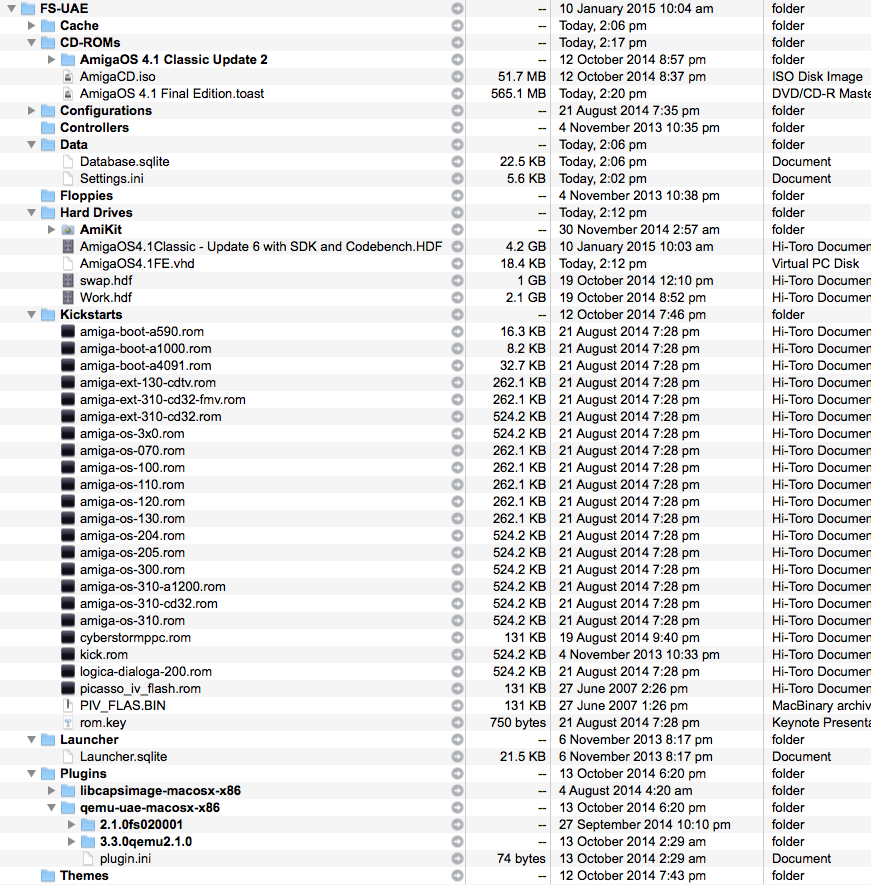Click the date 27 June 2007 1:26 pm

pyautogui.click(x=623, y=706)
